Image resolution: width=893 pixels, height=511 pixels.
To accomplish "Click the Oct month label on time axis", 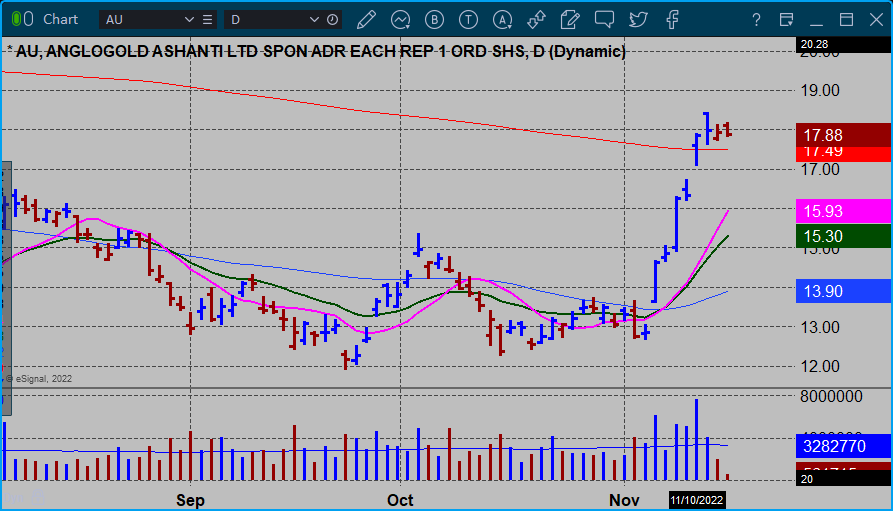I will point(400,500).
